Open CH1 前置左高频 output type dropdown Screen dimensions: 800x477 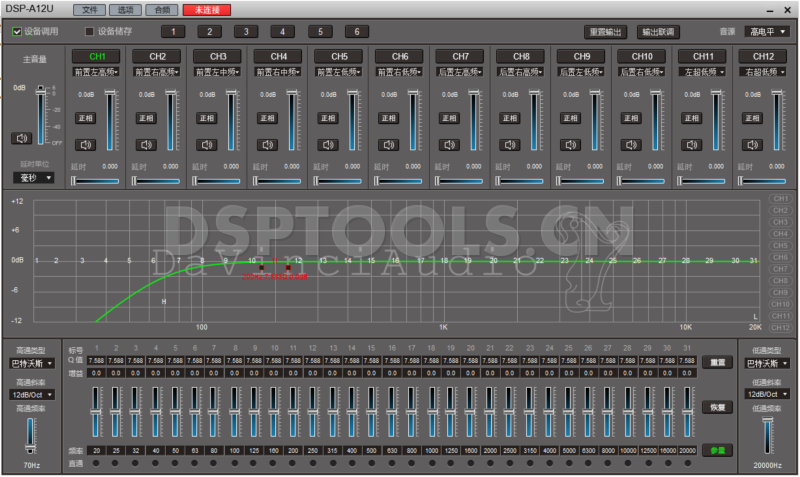point(96,72)
